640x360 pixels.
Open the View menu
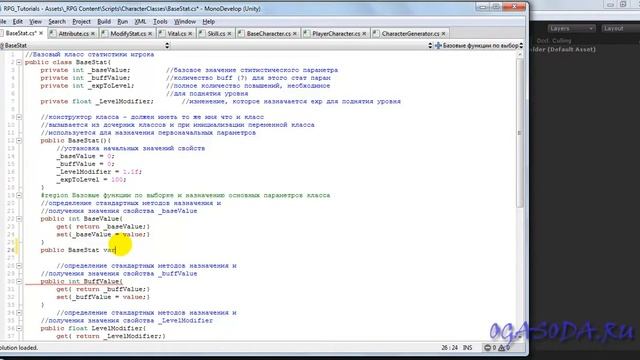(x=35, y=22)
